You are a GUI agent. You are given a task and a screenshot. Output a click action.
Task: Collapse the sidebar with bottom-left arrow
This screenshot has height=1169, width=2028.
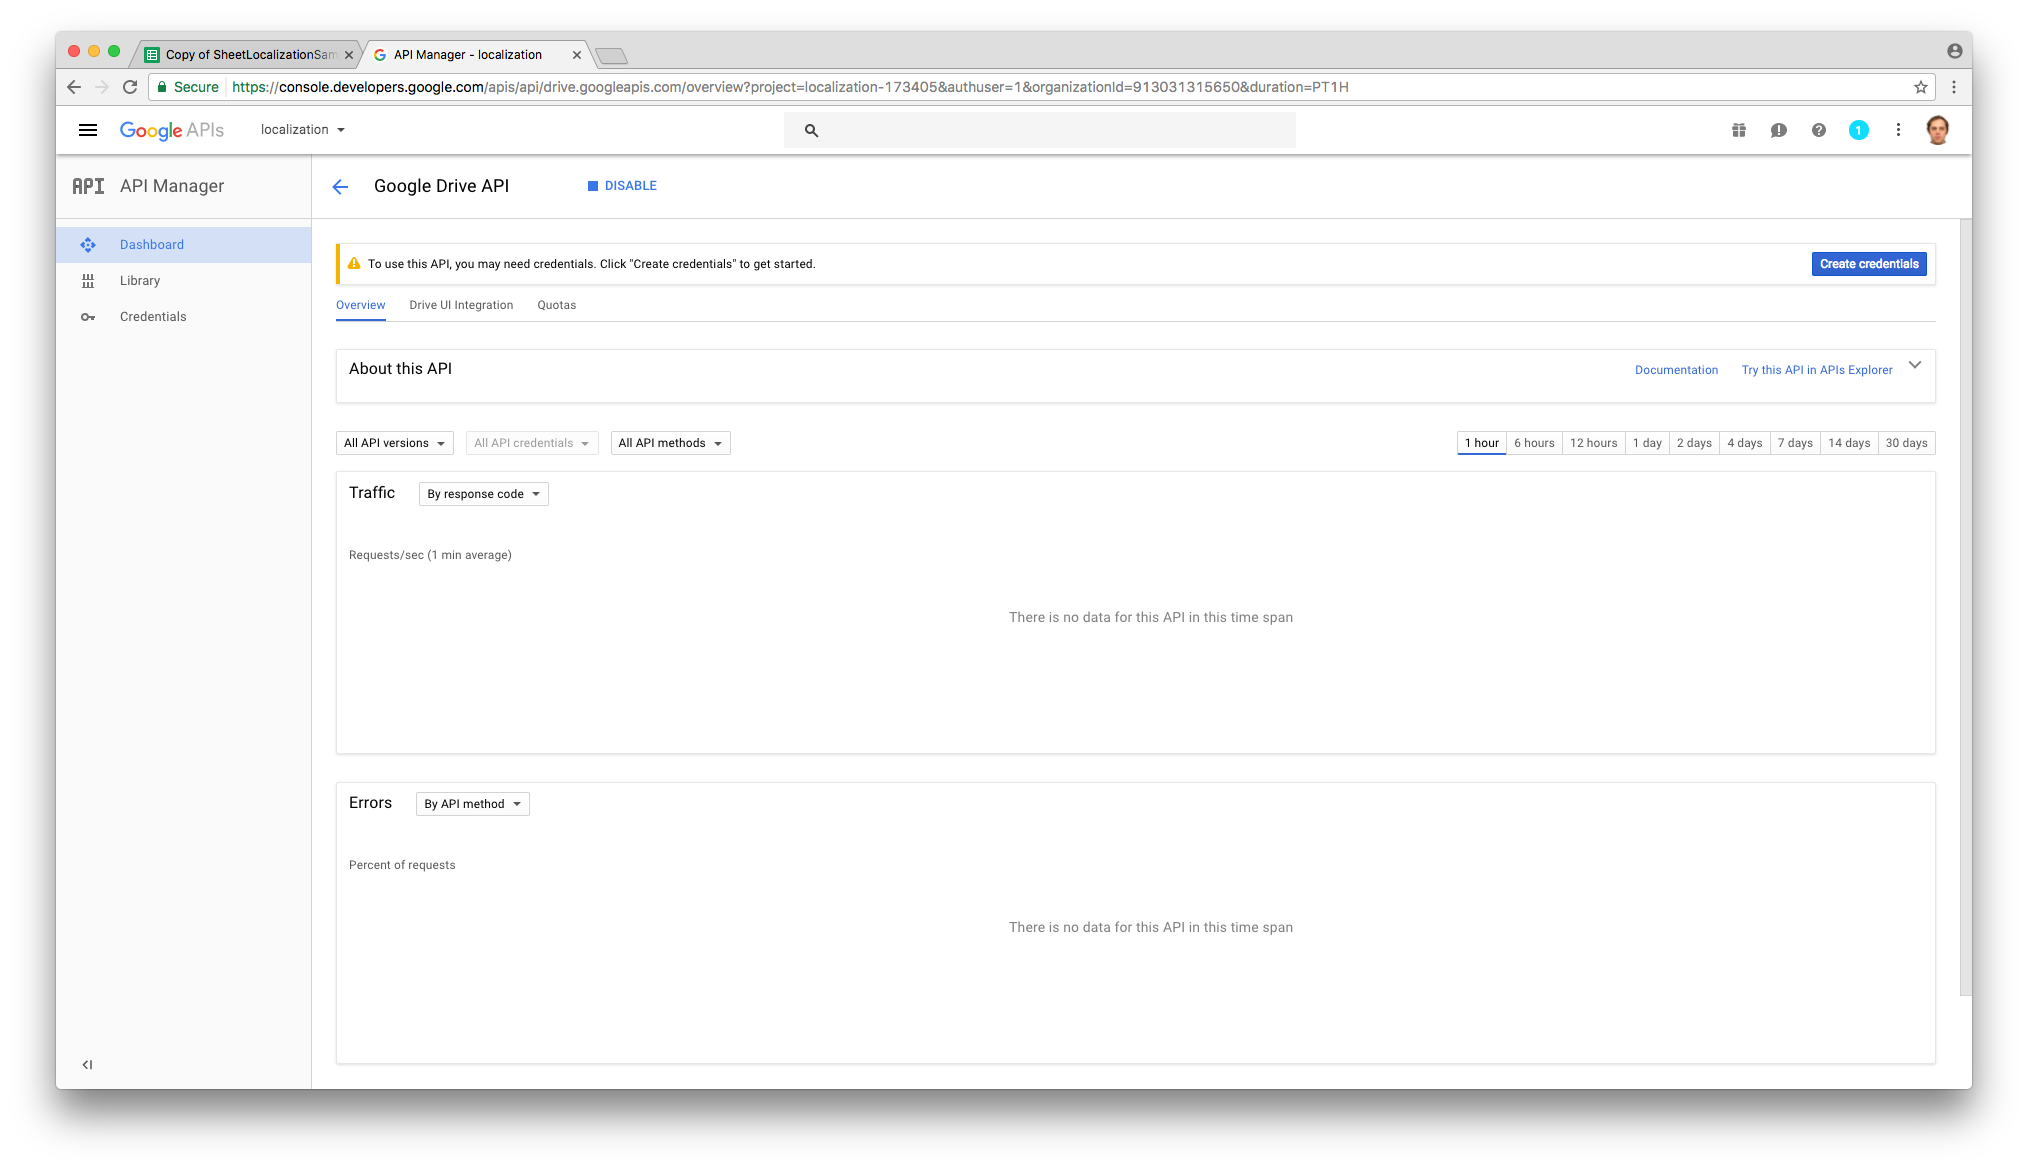tap(87, 1064)
